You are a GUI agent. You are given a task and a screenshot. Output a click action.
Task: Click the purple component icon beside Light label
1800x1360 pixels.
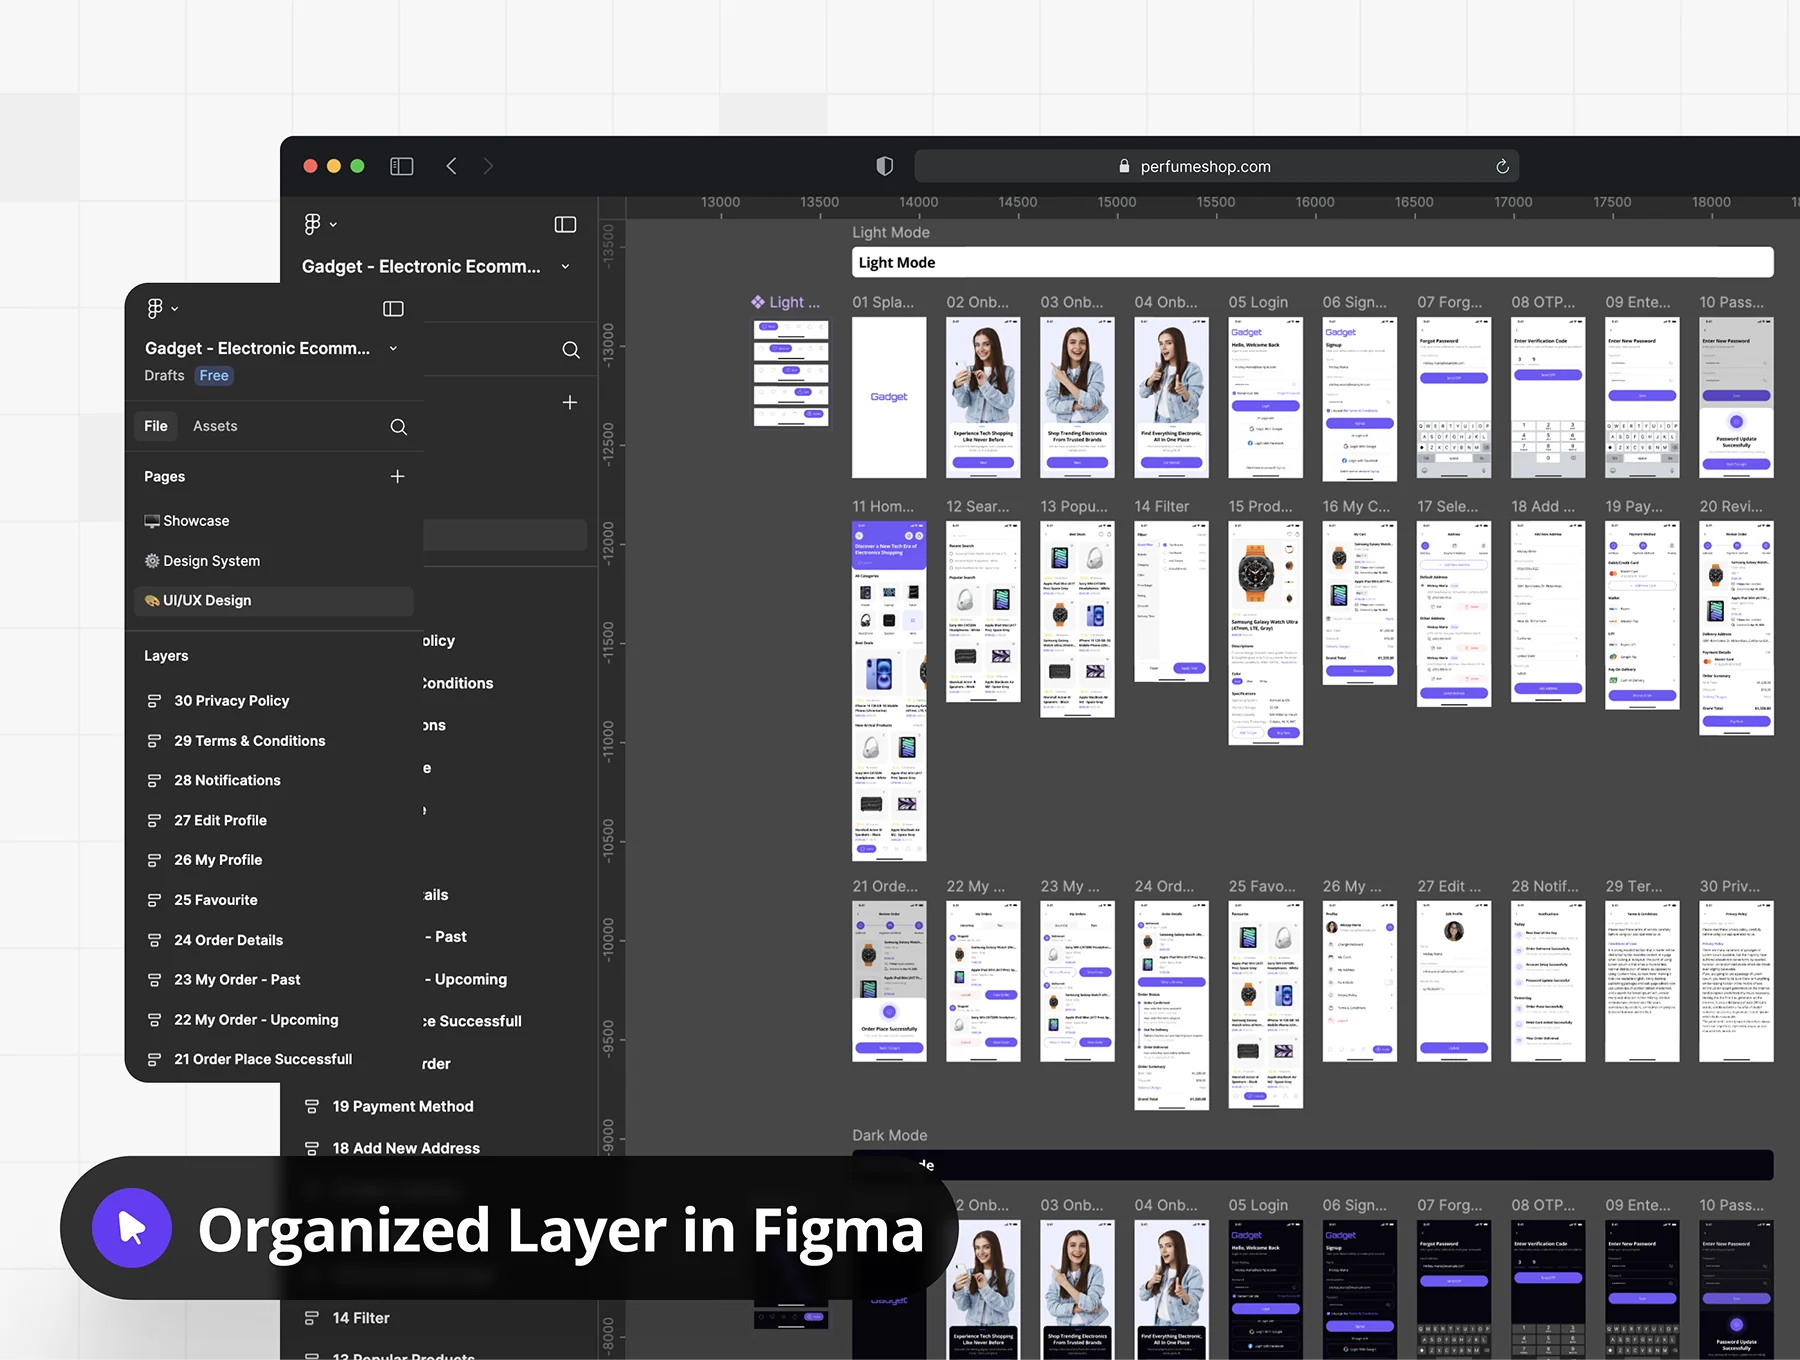(758, 302)
